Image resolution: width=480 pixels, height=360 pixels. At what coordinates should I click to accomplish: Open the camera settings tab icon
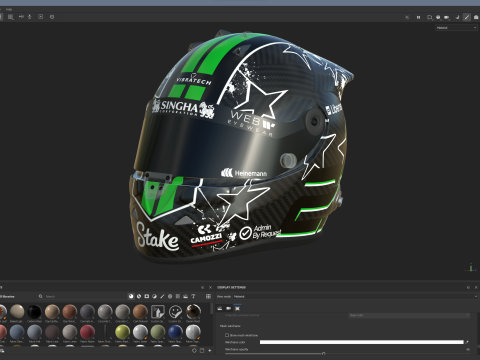(x=228, y=308)
